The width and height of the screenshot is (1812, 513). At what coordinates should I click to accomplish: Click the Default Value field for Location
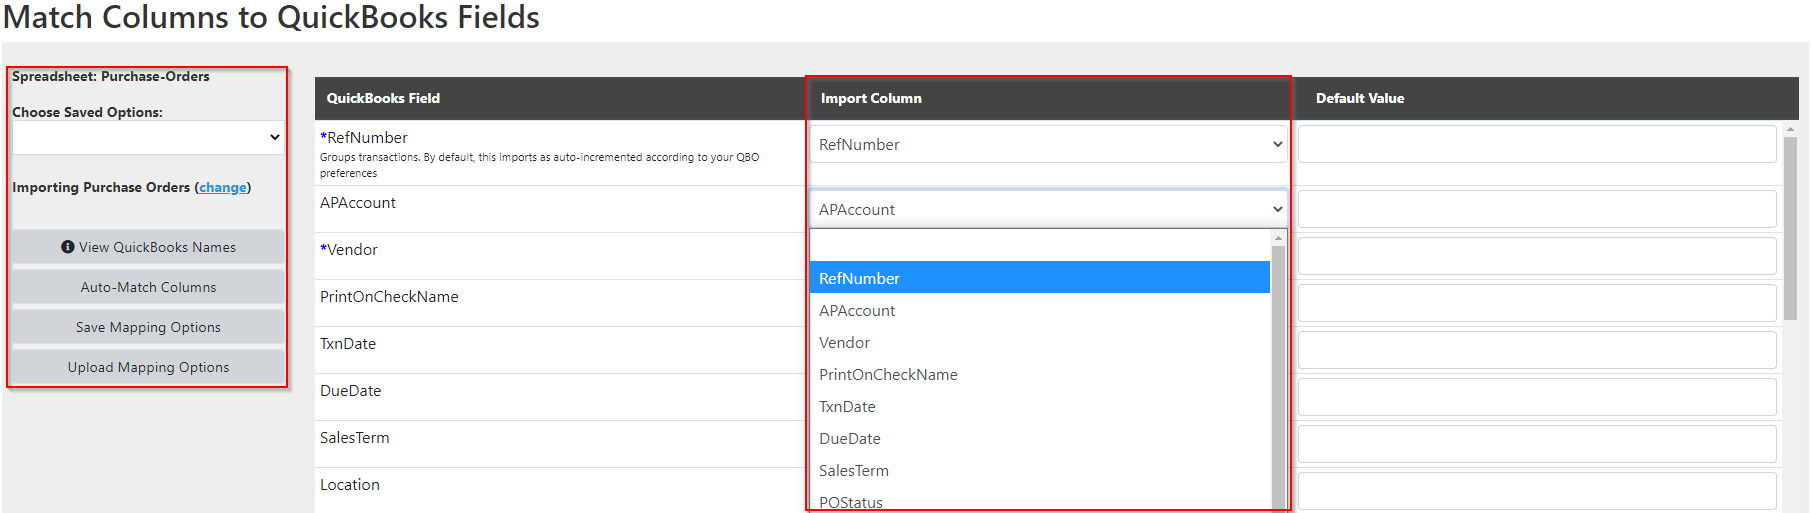tap(1537, 491)
